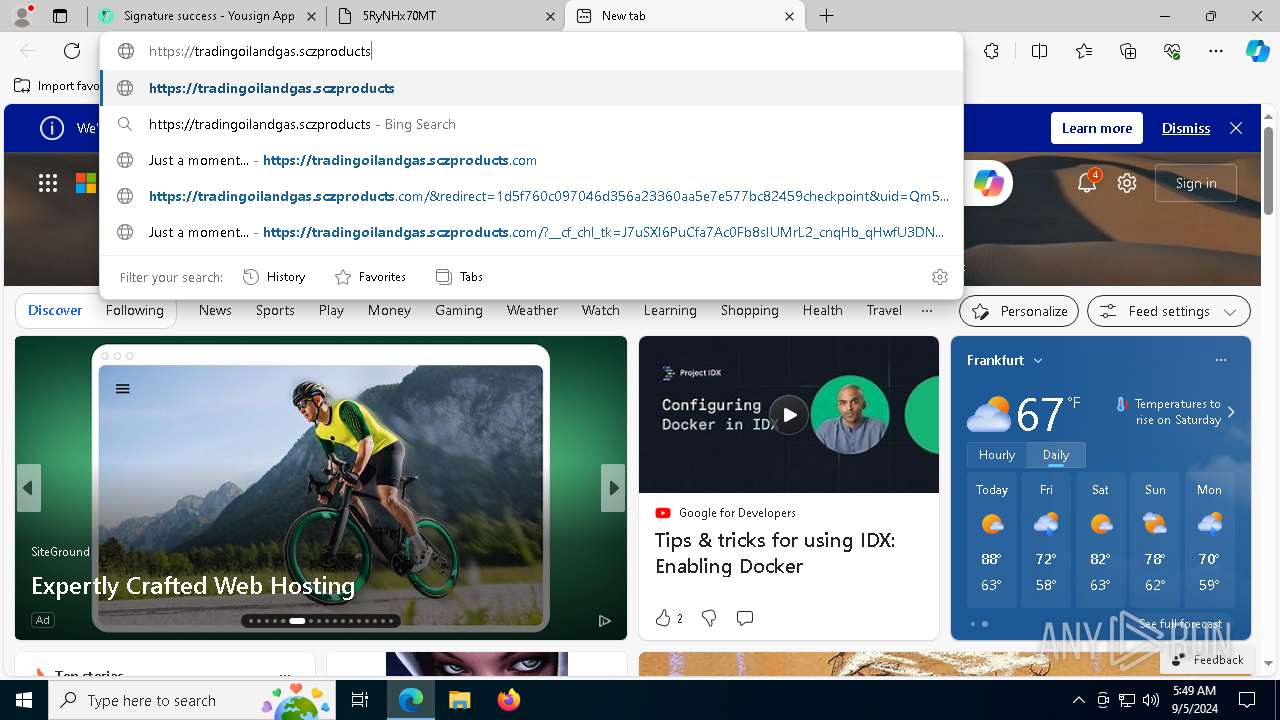Open volume control in system tray

click(x=1151, y=700)
